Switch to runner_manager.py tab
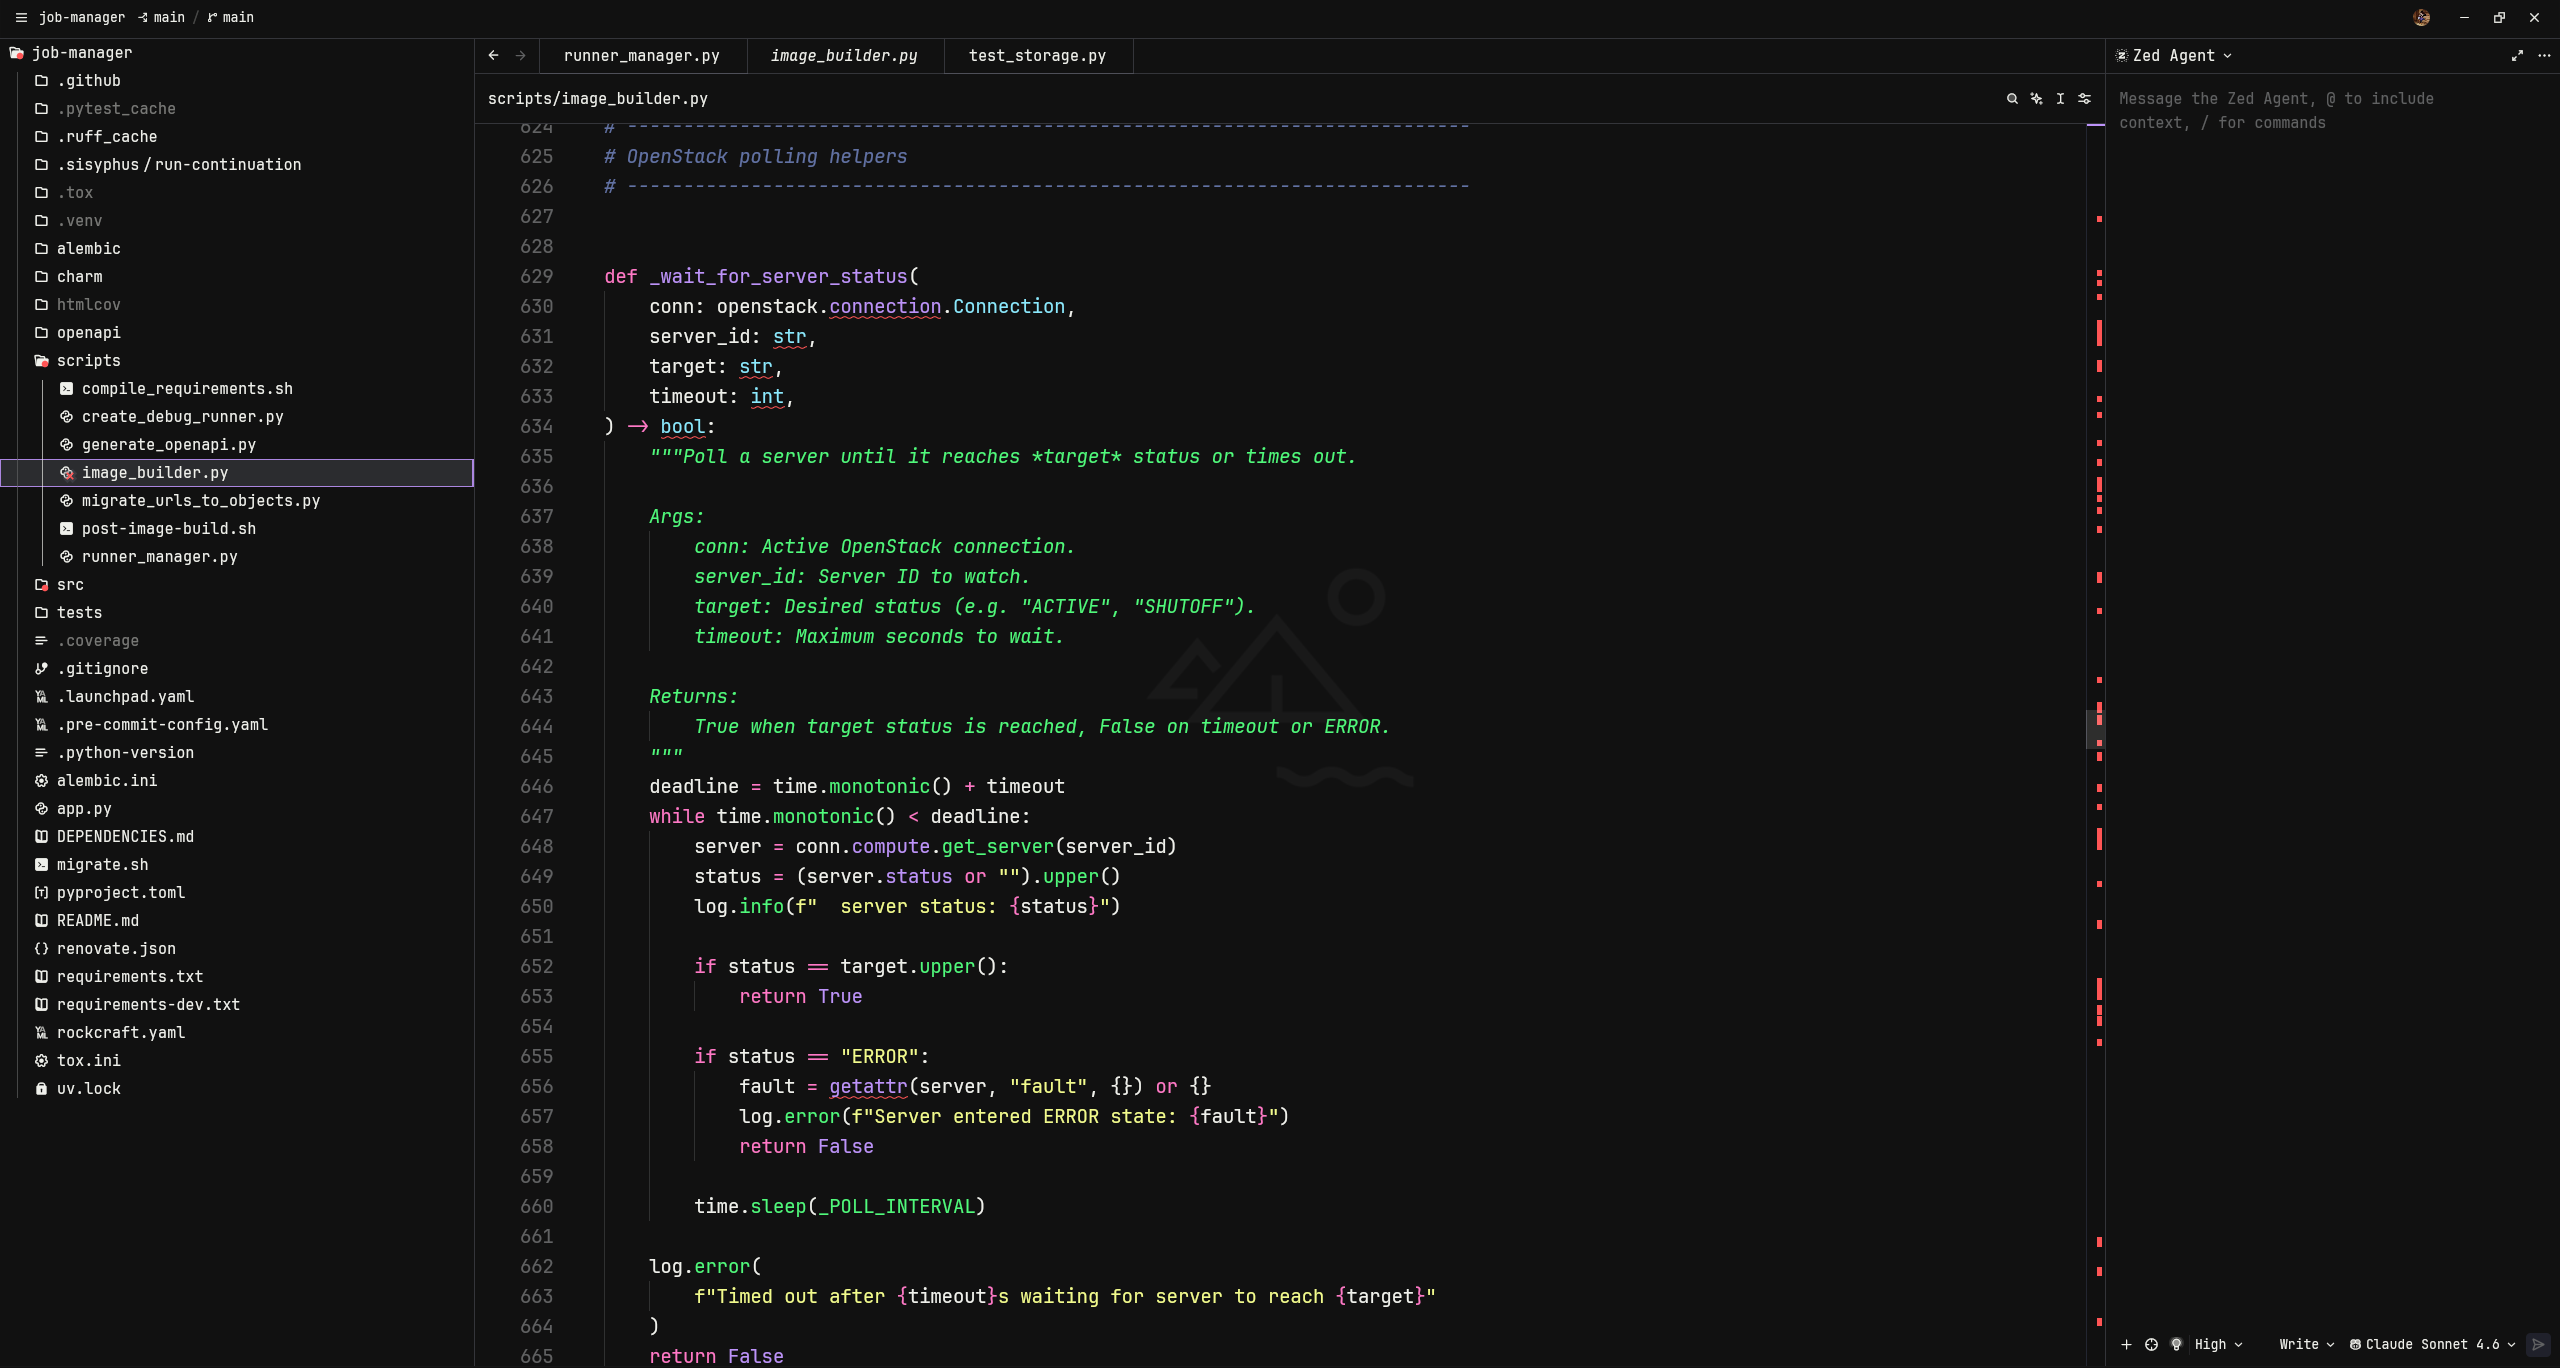 [x=642, y=56]
